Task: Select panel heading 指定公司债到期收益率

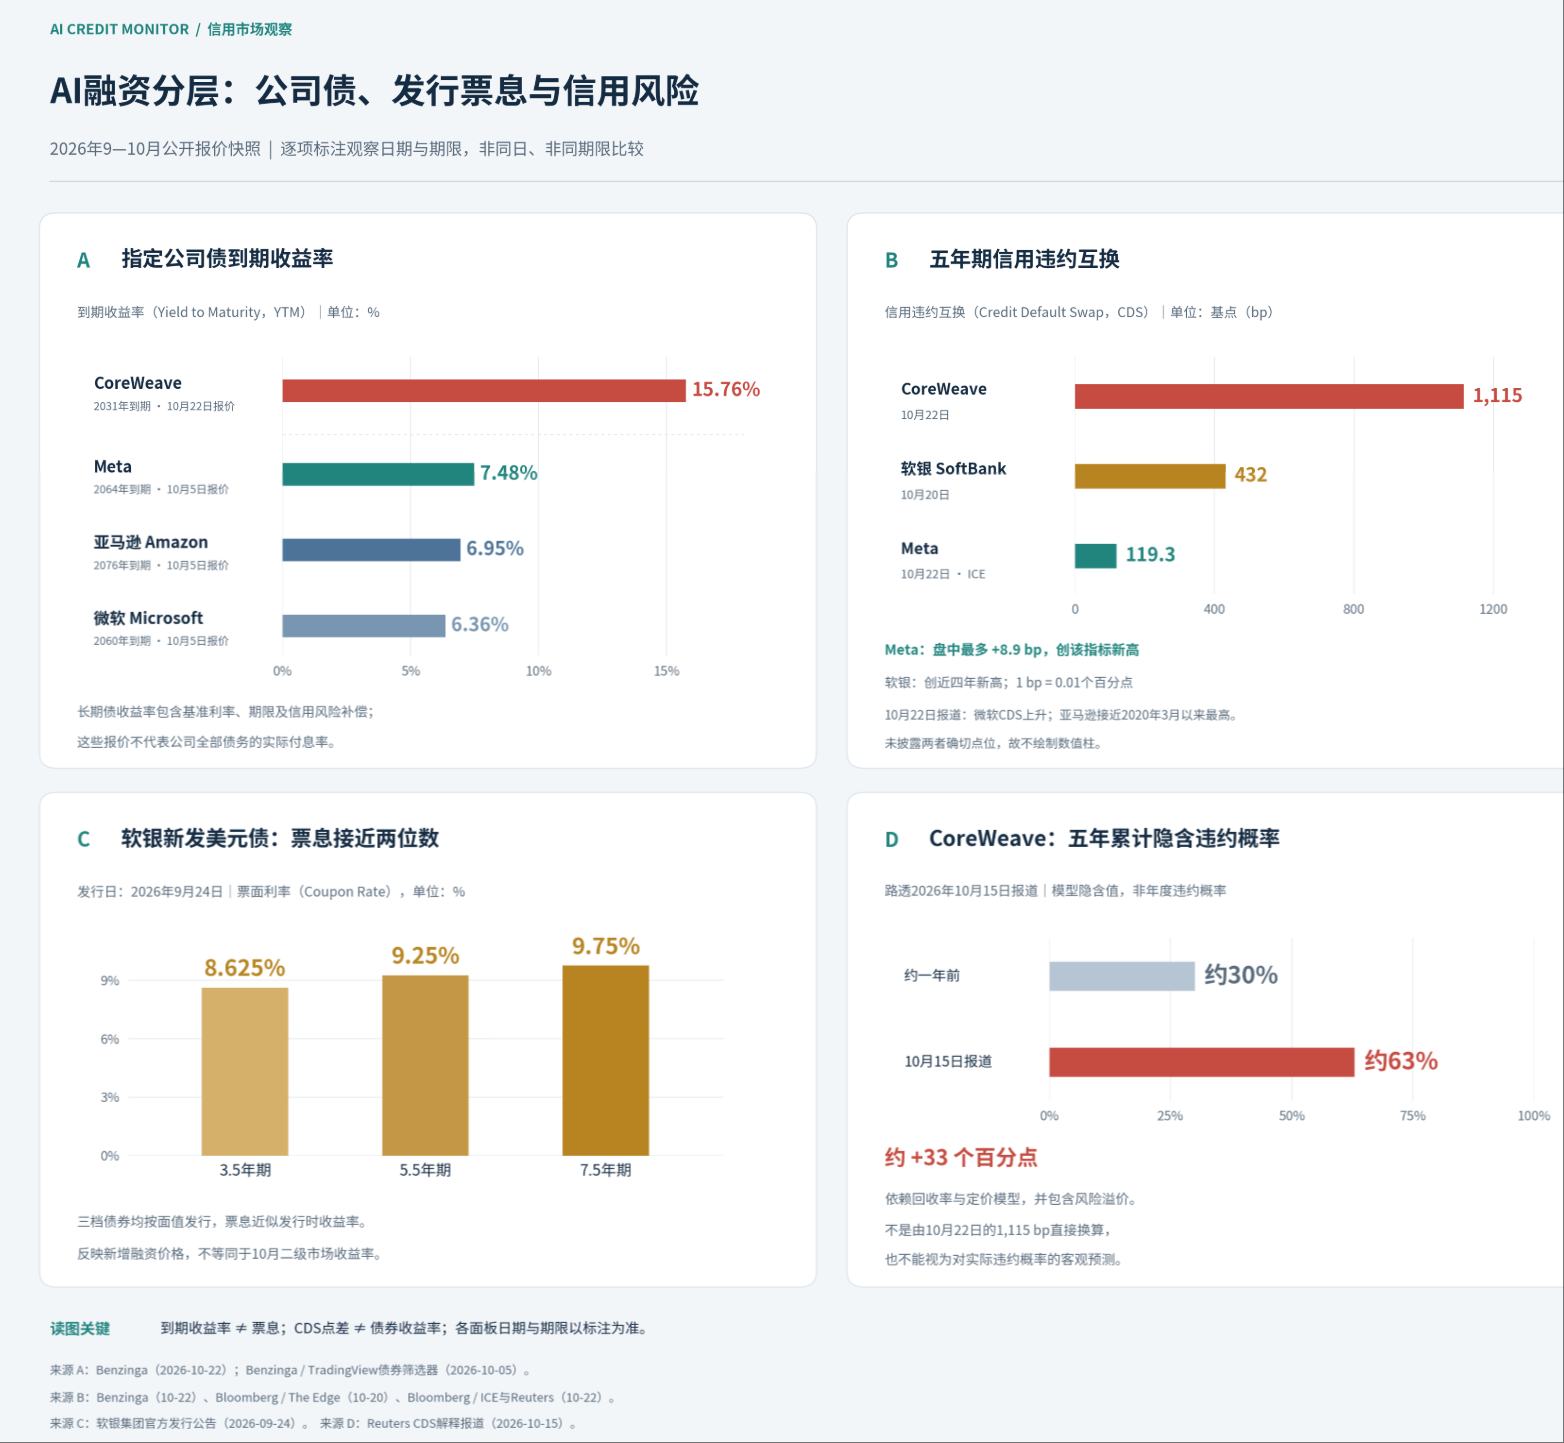Action: (x=227, y=258)
